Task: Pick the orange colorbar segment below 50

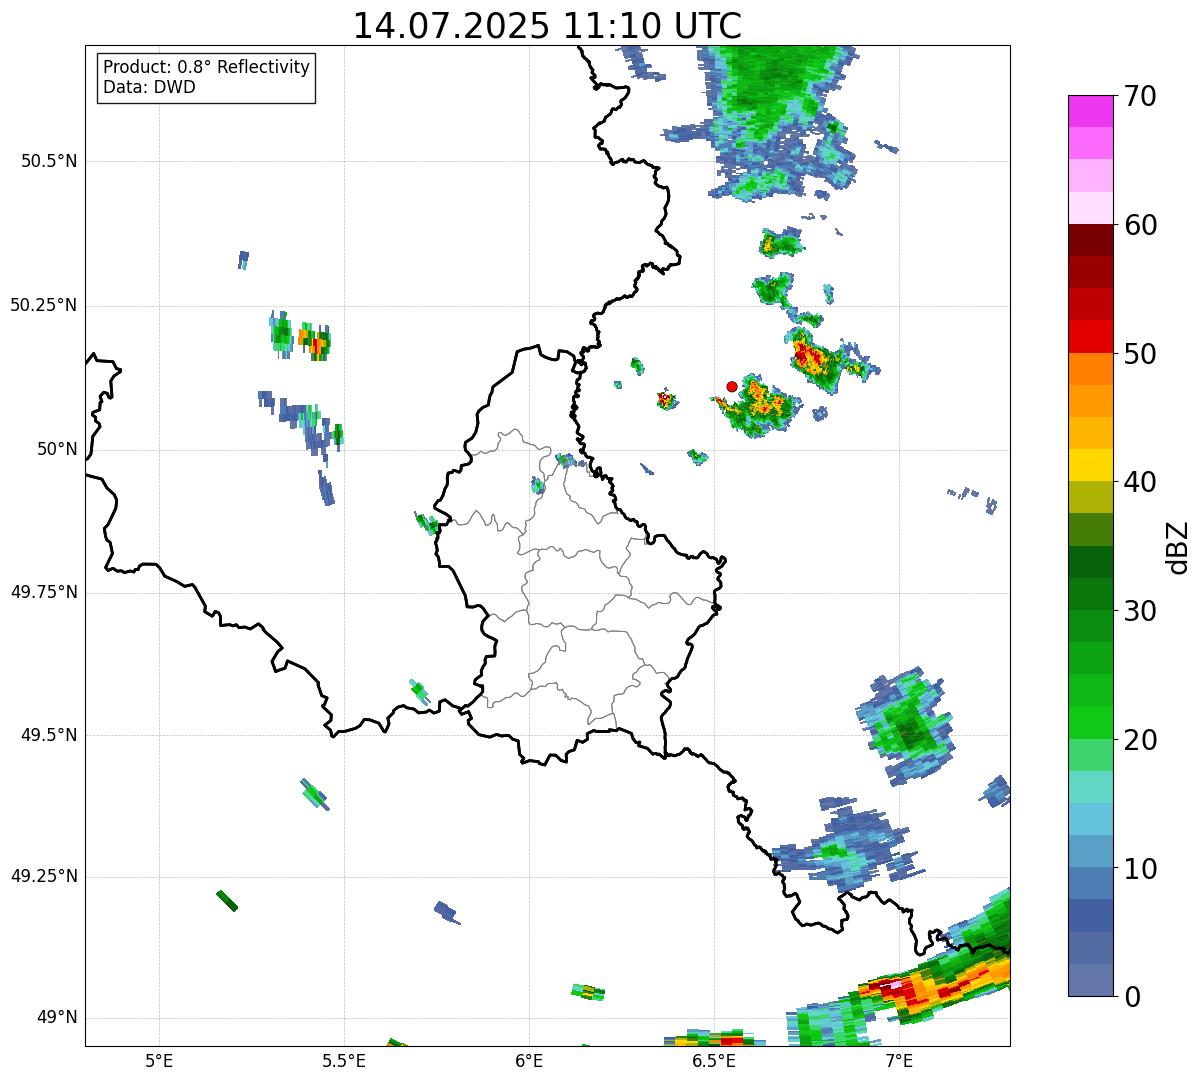Action: [1090, 369]
